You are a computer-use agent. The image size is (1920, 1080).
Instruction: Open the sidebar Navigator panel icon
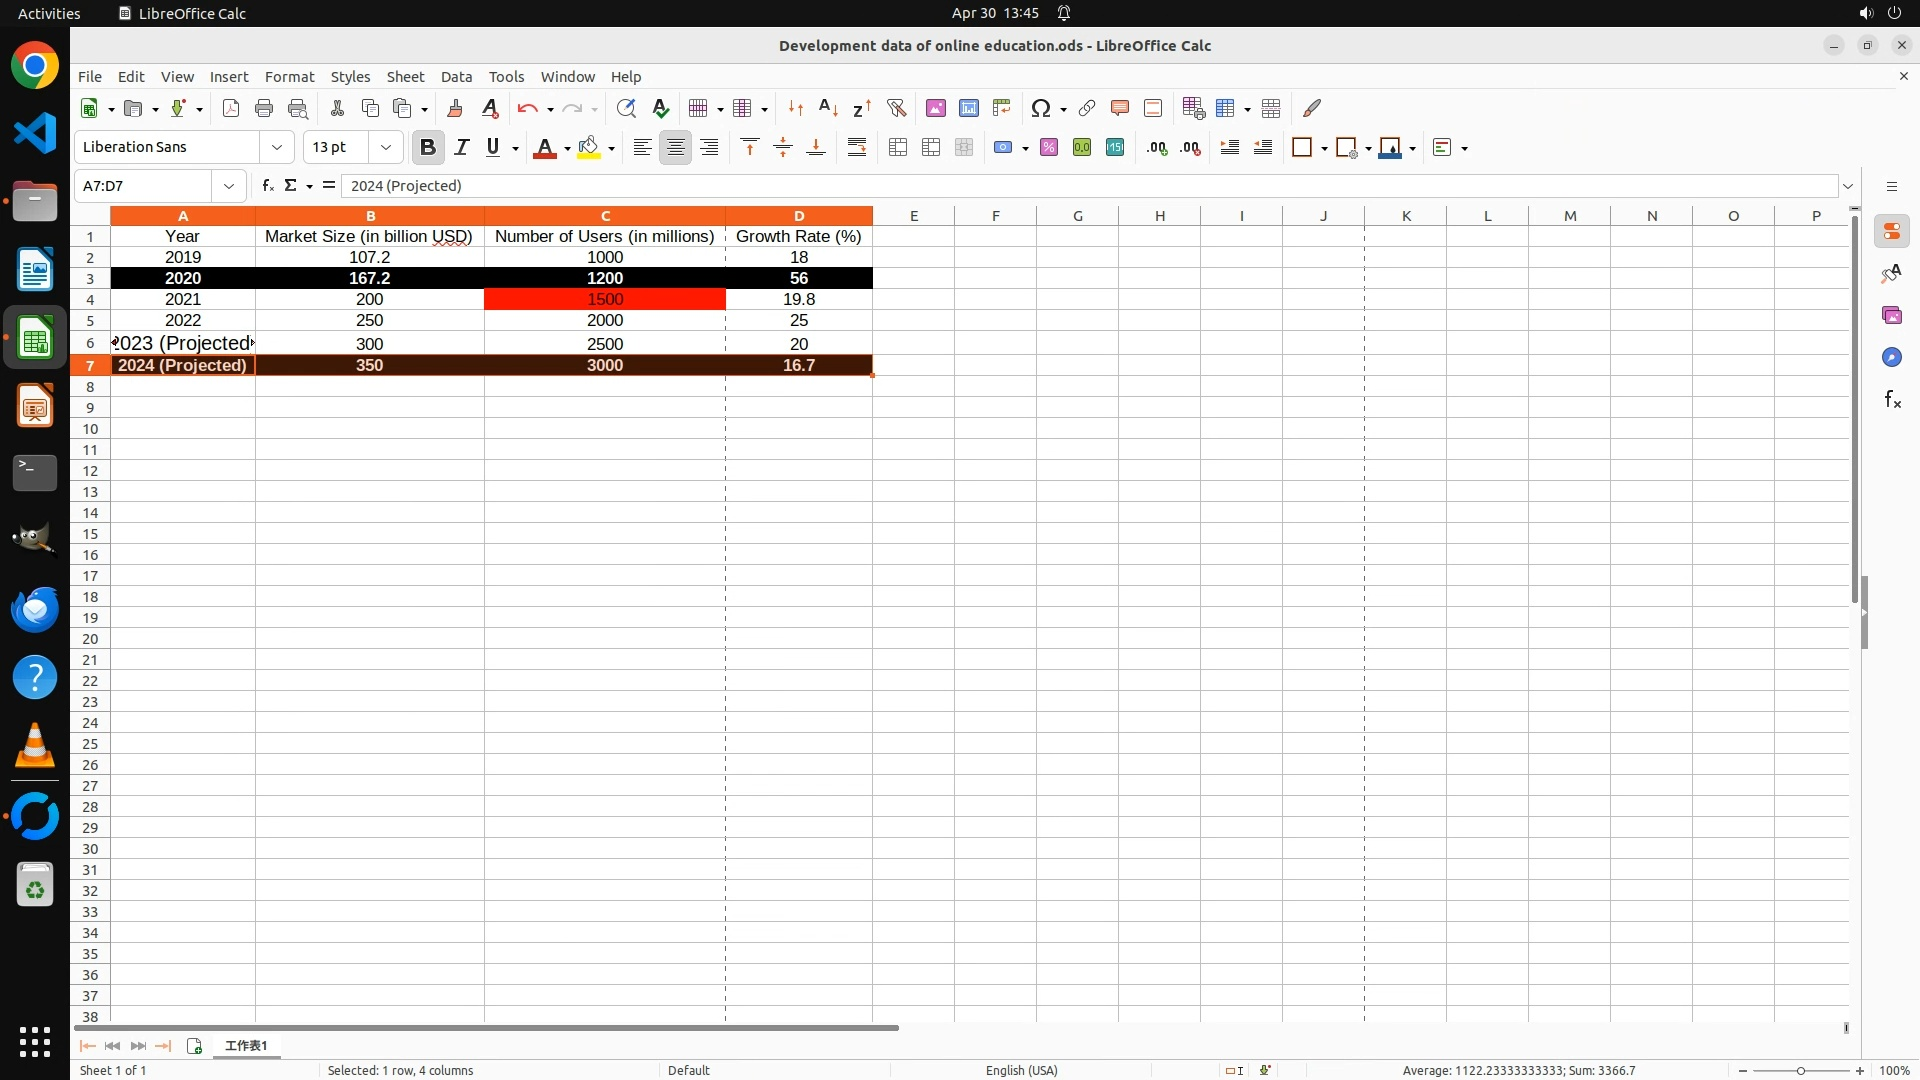coord(1891,358)
